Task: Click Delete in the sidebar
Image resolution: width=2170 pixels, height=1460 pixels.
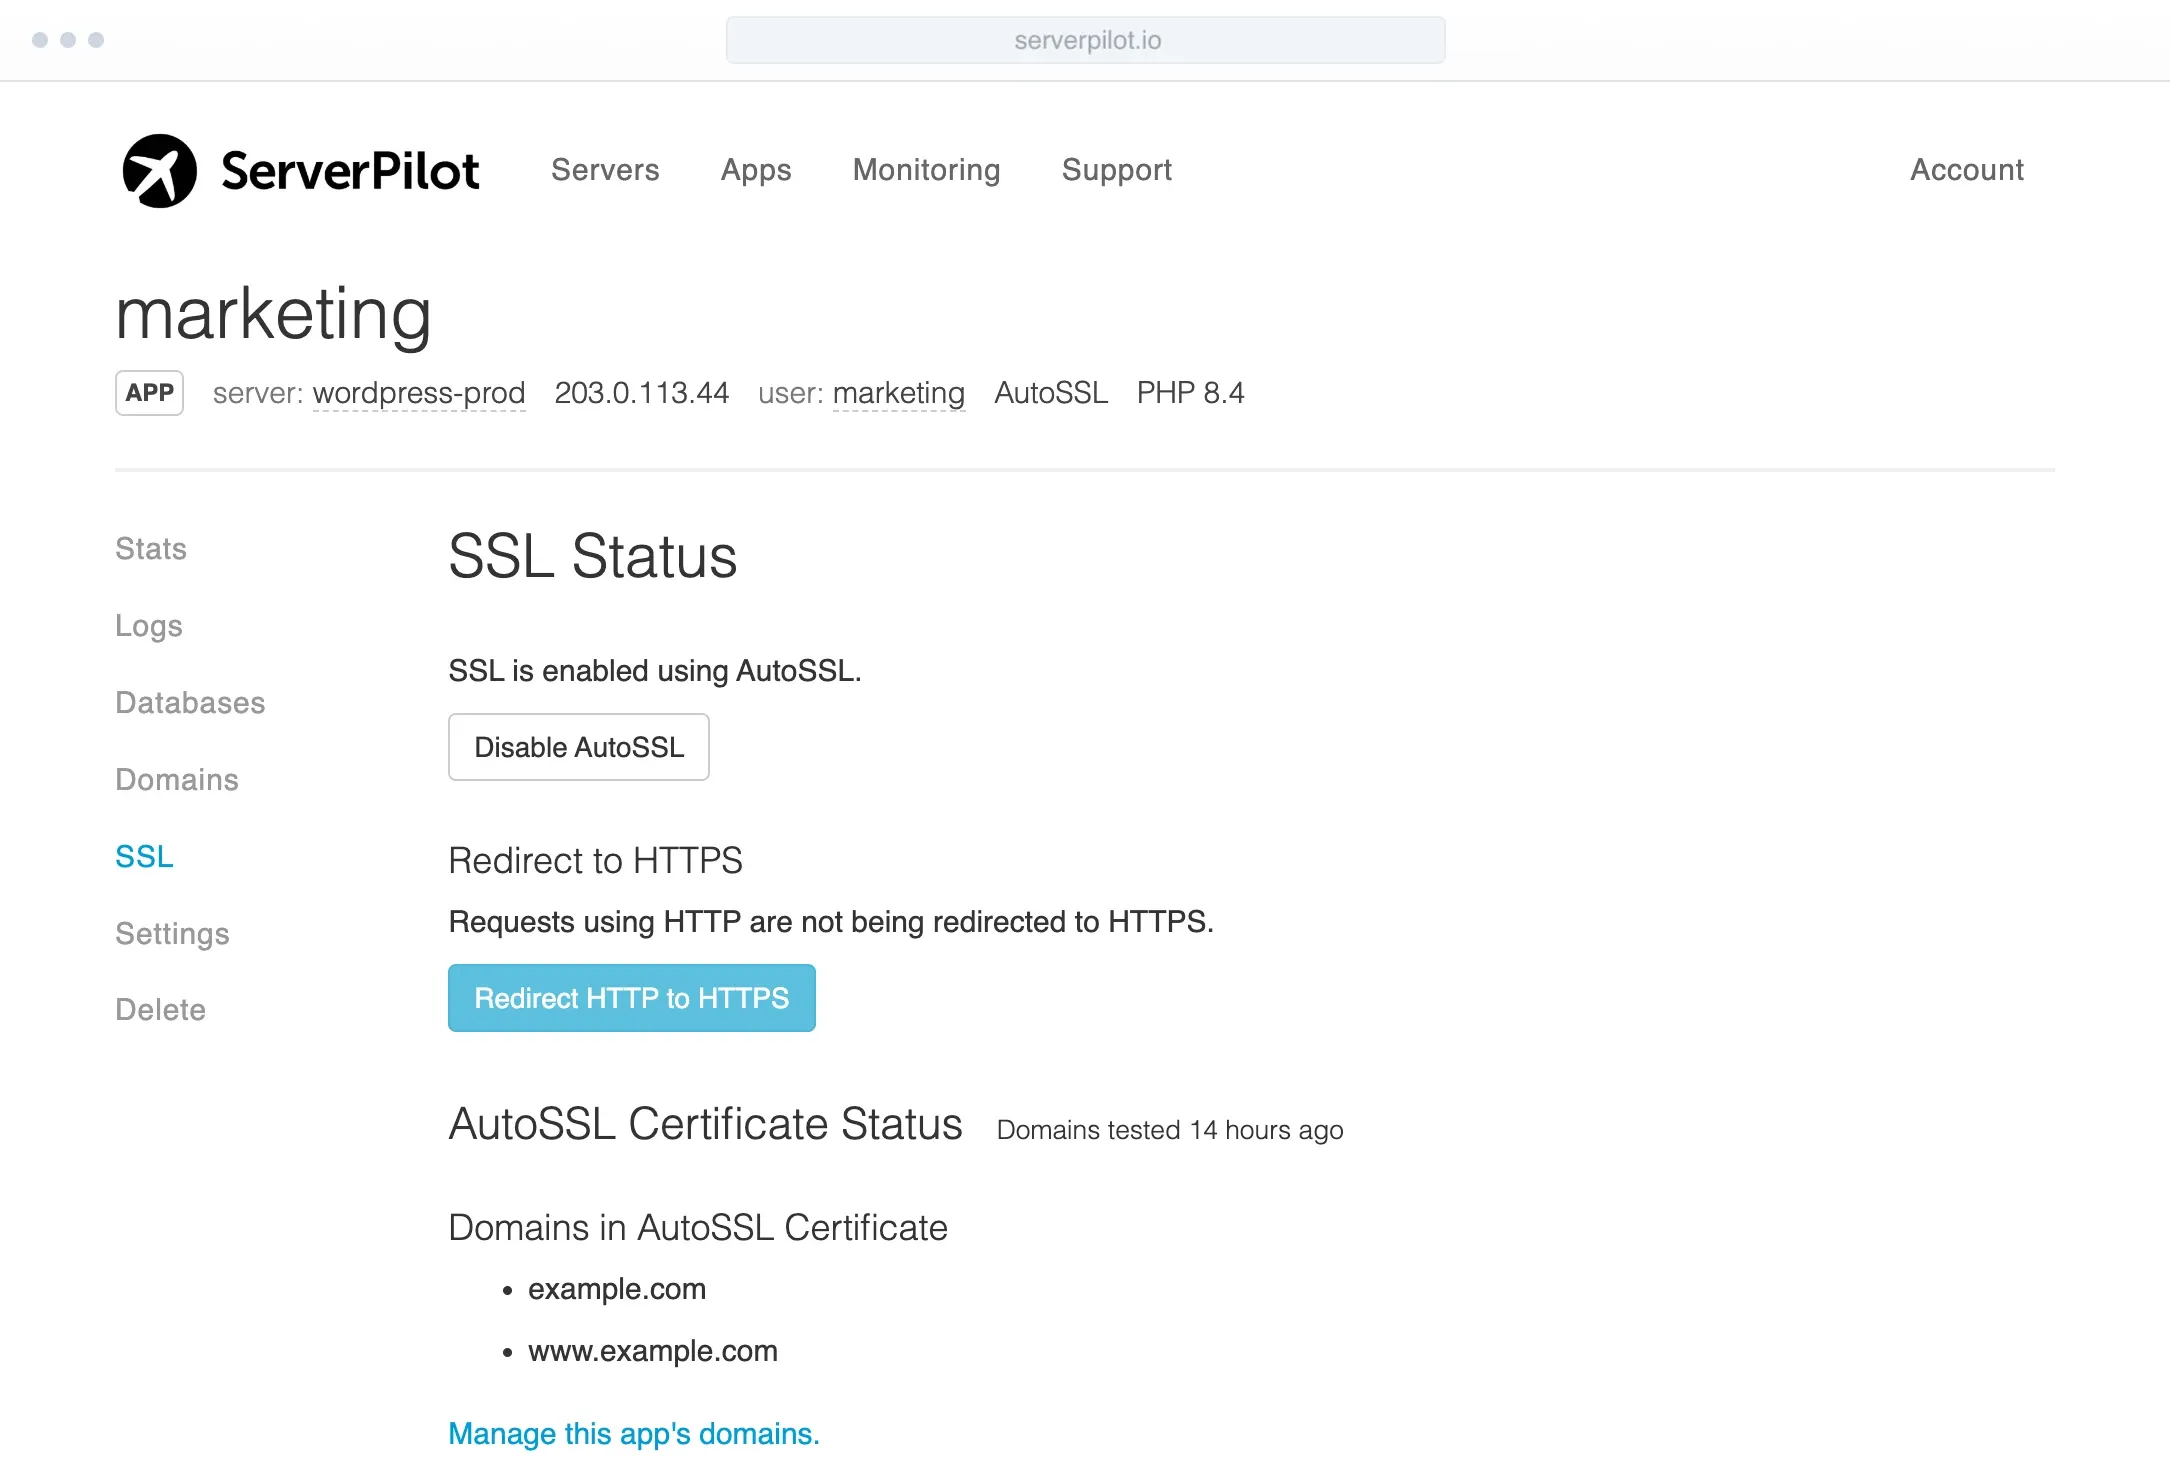Action: click(160, 1010)
